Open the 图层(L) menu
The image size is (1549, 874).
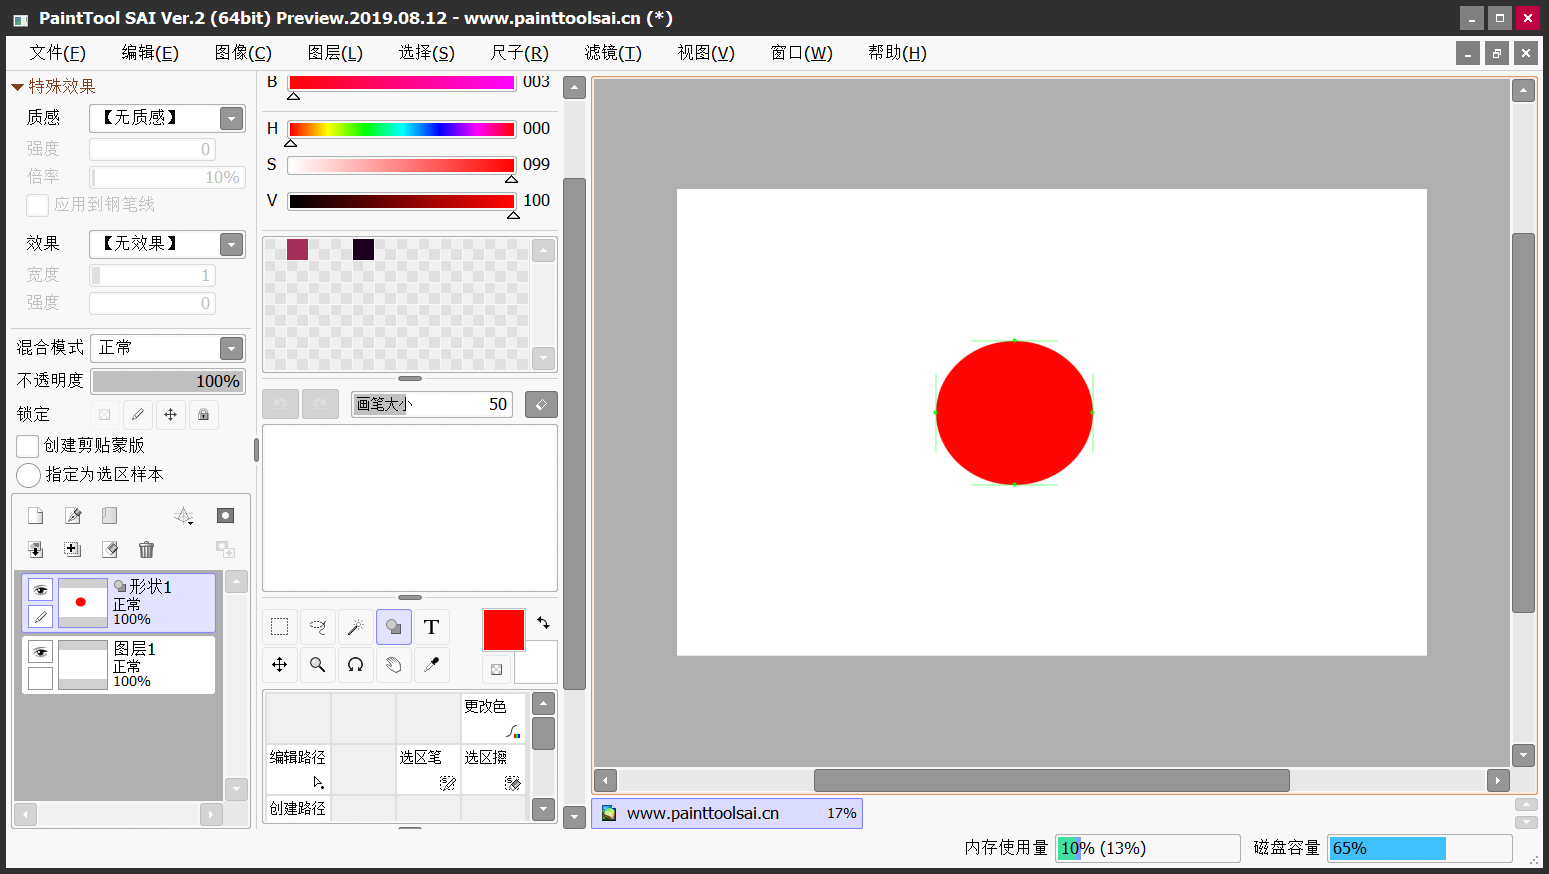[x=335, y=53]
